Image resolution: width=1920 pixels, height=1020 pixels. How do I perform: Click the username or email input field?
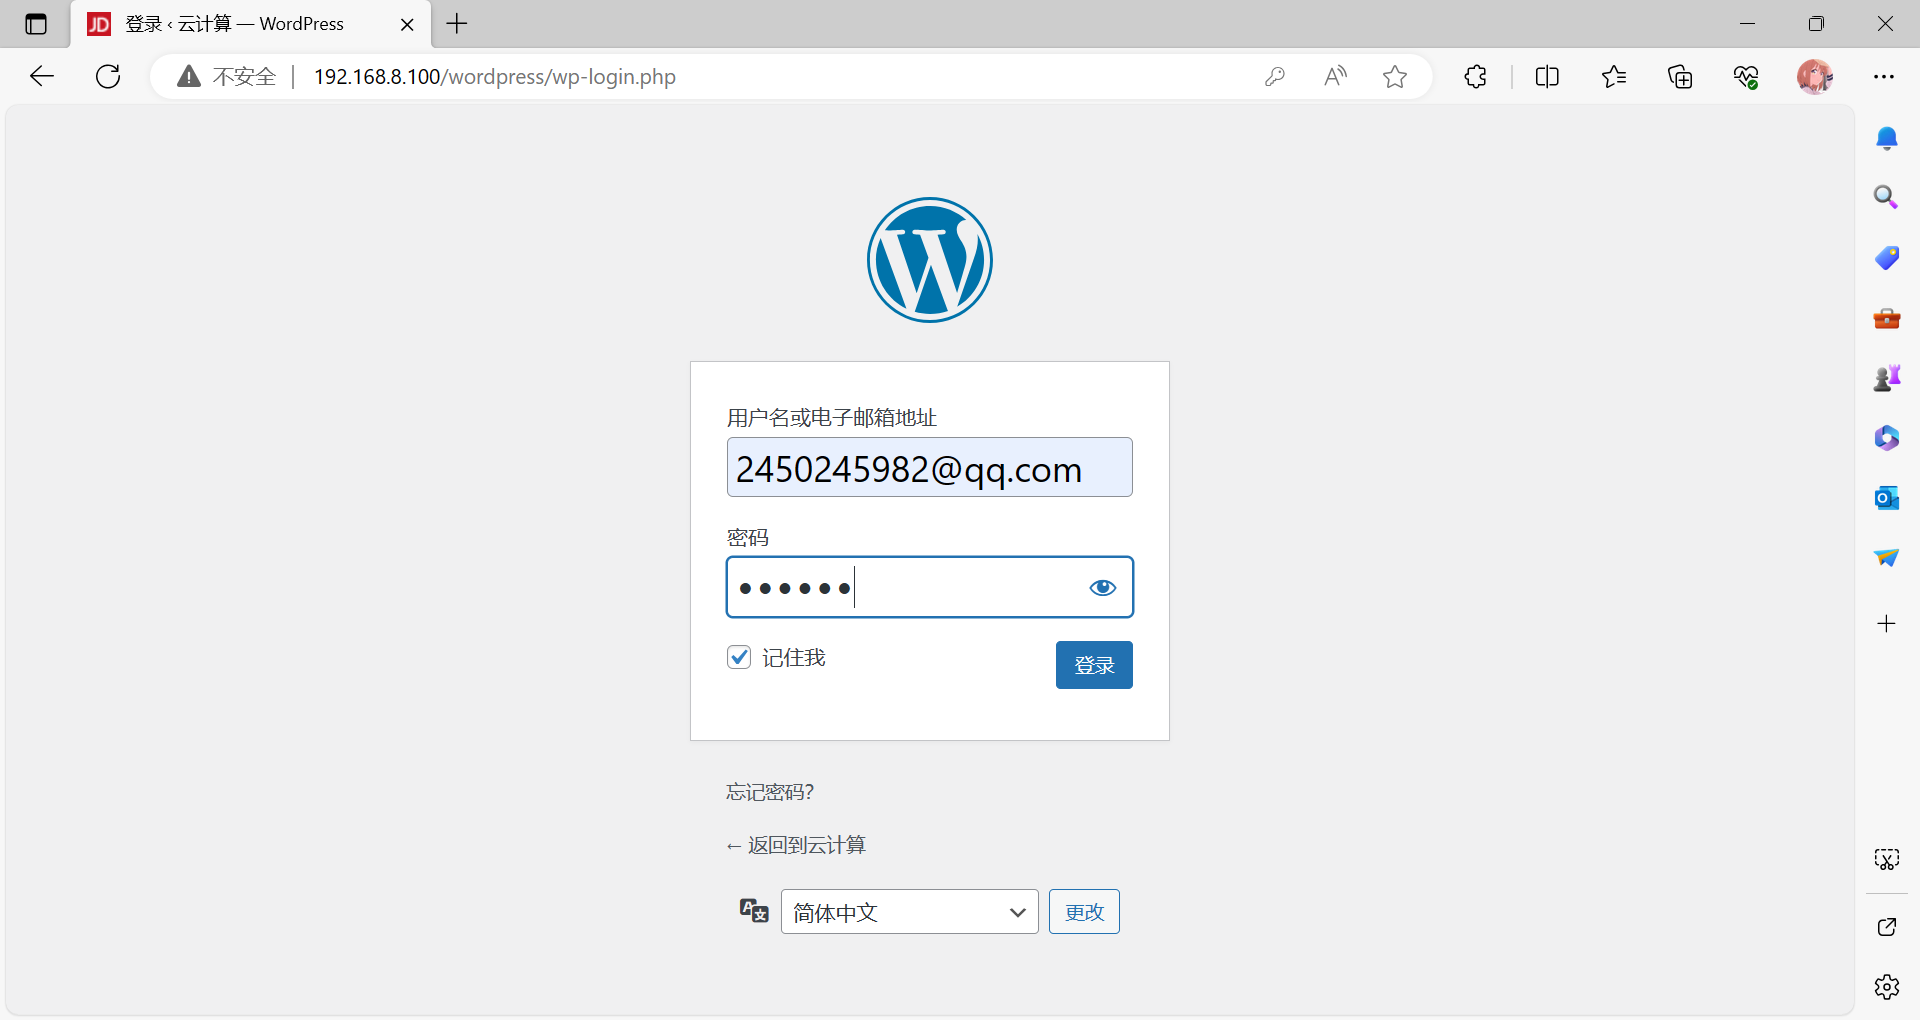pos(930,467)
